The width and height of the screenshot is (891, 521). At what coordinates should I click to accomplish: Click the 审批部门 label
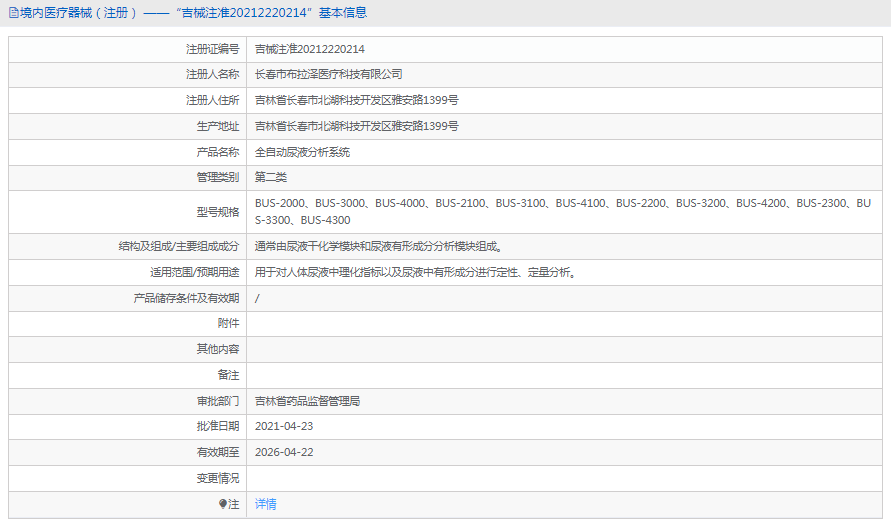(218, 401)
